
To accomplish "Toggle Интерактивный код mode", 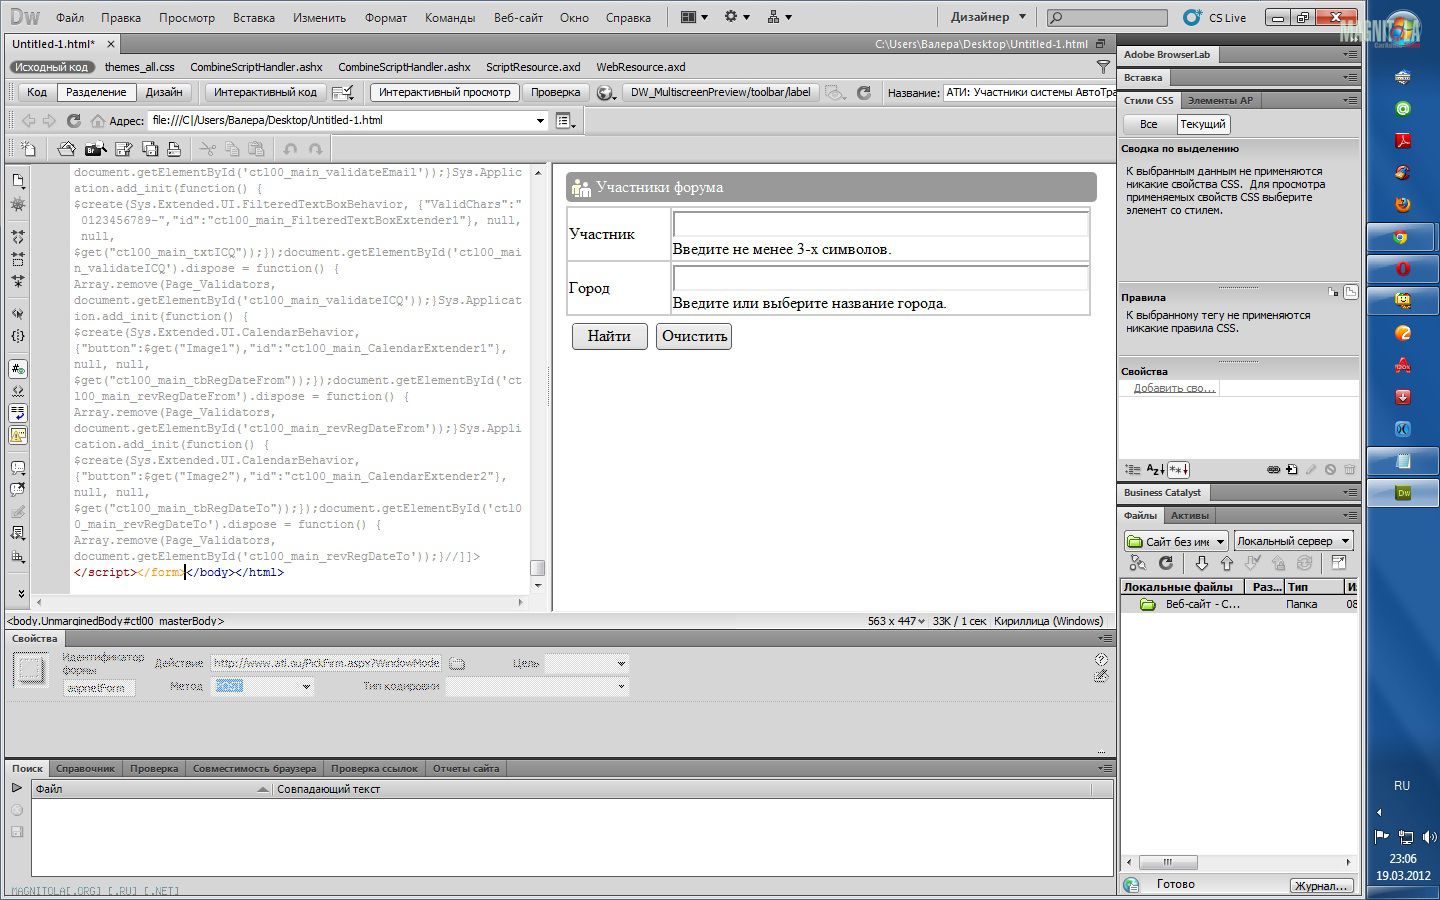I will pos(265,92).
